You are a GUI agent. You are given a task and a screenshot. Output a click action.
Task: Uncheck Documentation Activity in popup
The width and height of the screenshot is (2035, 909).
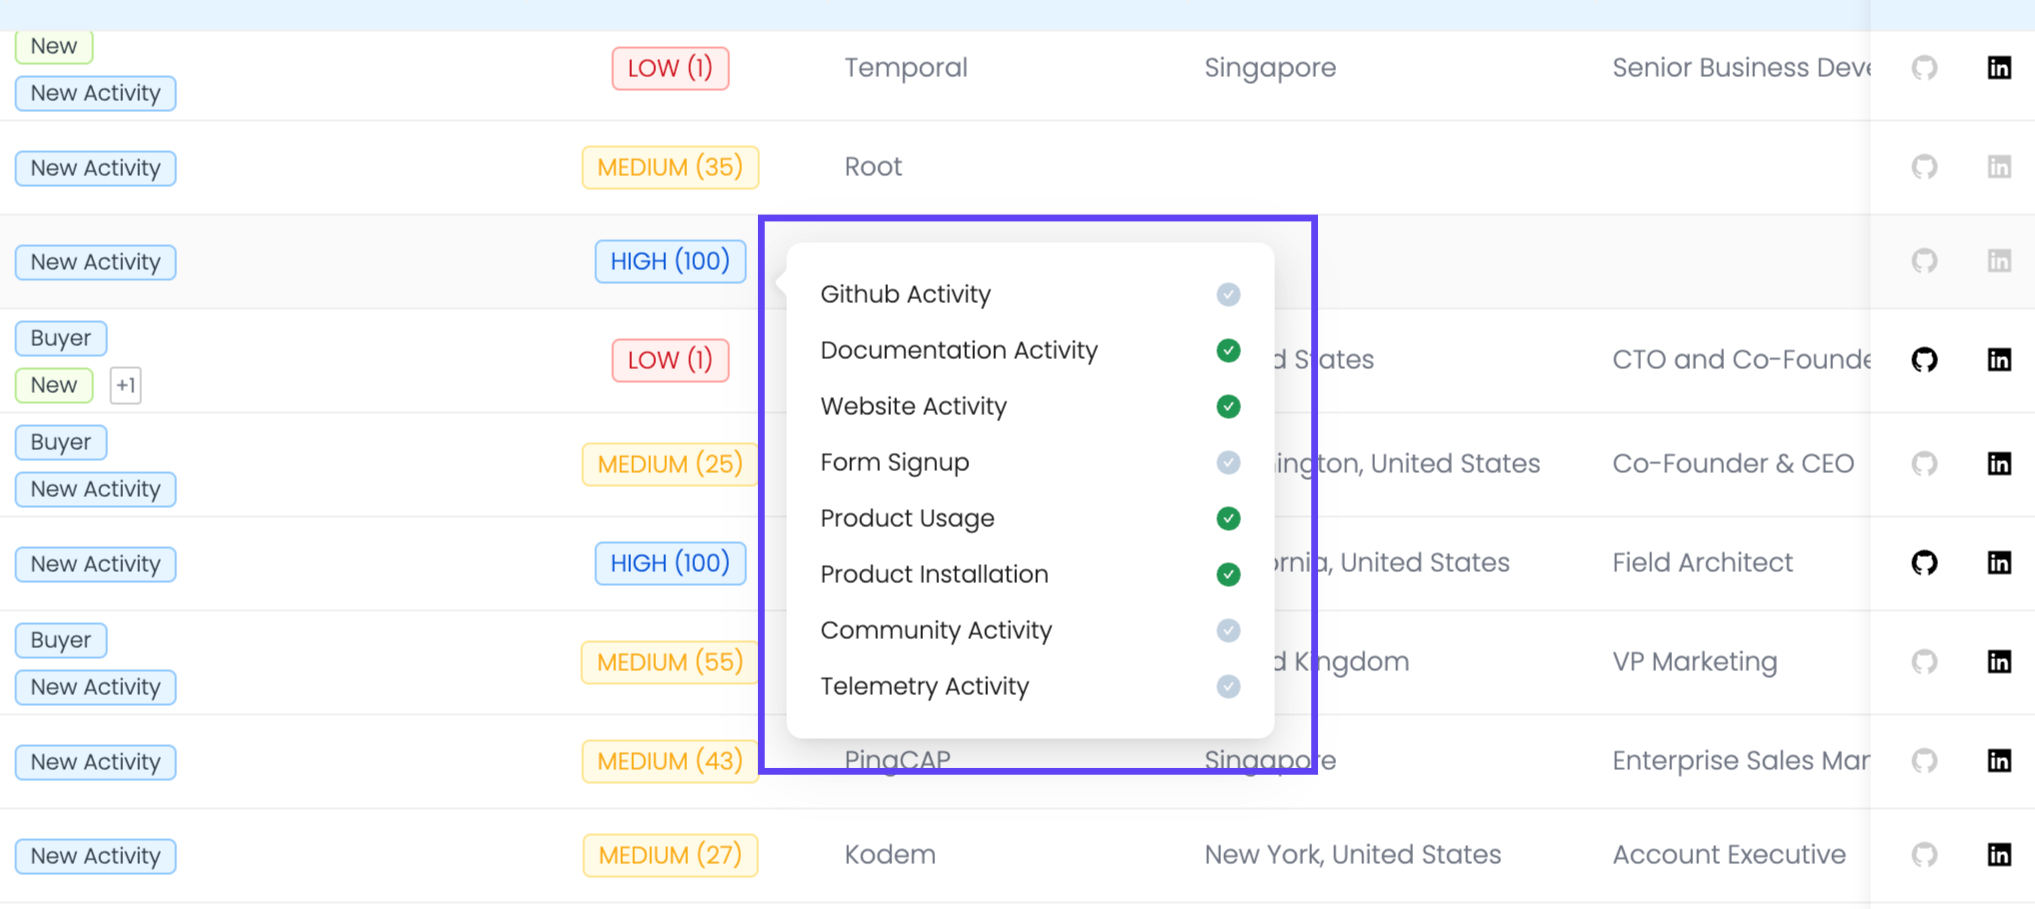click(x=1228, y=350)
